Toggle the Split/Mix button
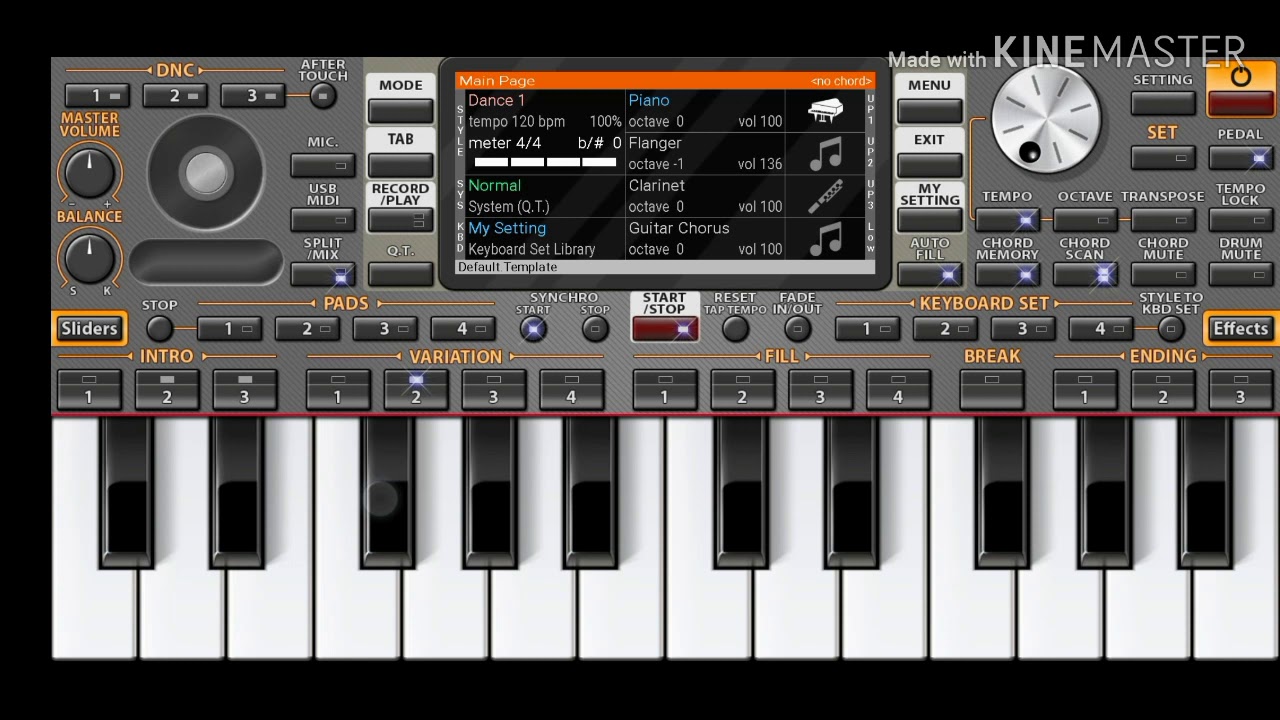The height and width of the screenshot is (720, 1280). (323, 274)
